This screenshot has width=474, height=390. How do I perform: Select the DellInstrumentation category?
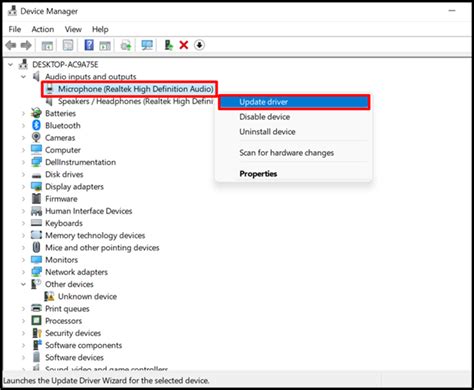(x=80, y=162)
